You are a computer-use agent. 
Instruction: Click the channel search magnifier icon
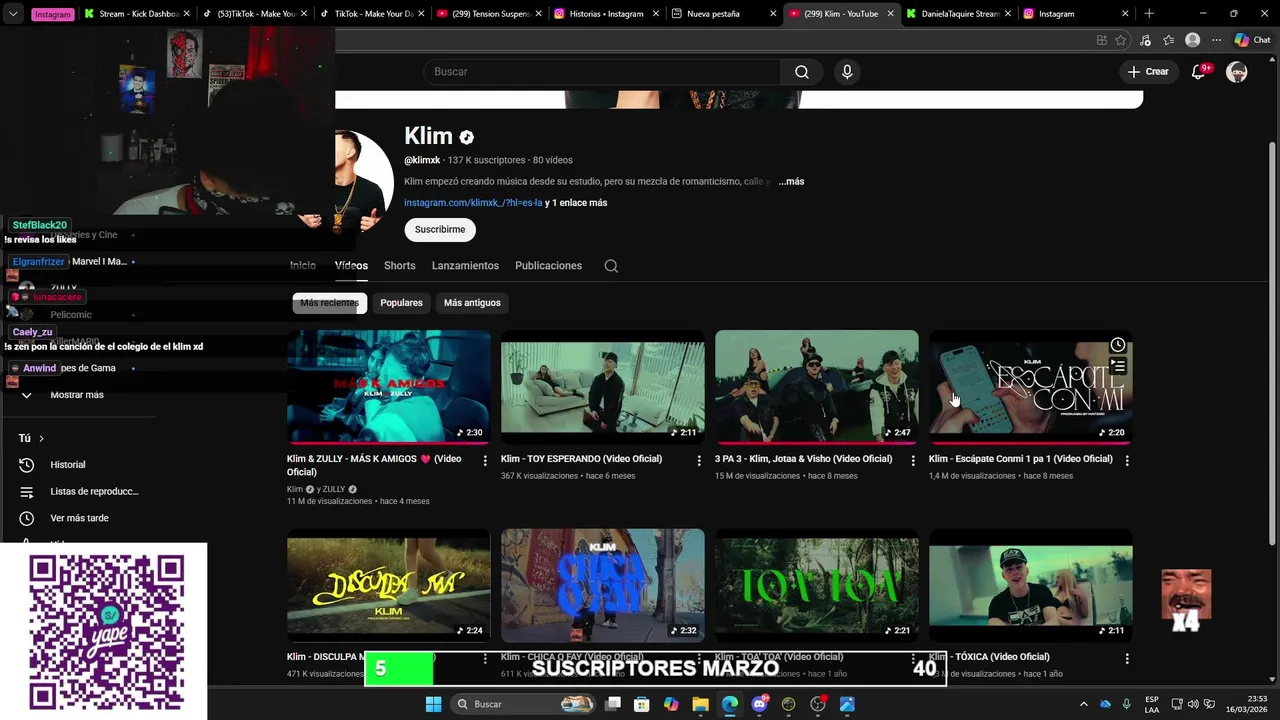click(611, 266)
